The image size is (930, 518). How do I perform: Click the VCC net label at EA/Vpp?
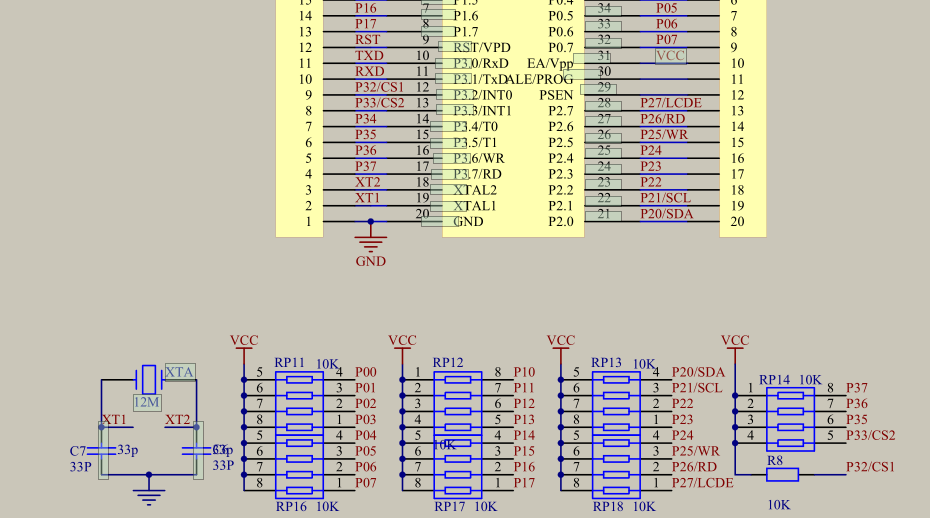(x=671, y=56)
